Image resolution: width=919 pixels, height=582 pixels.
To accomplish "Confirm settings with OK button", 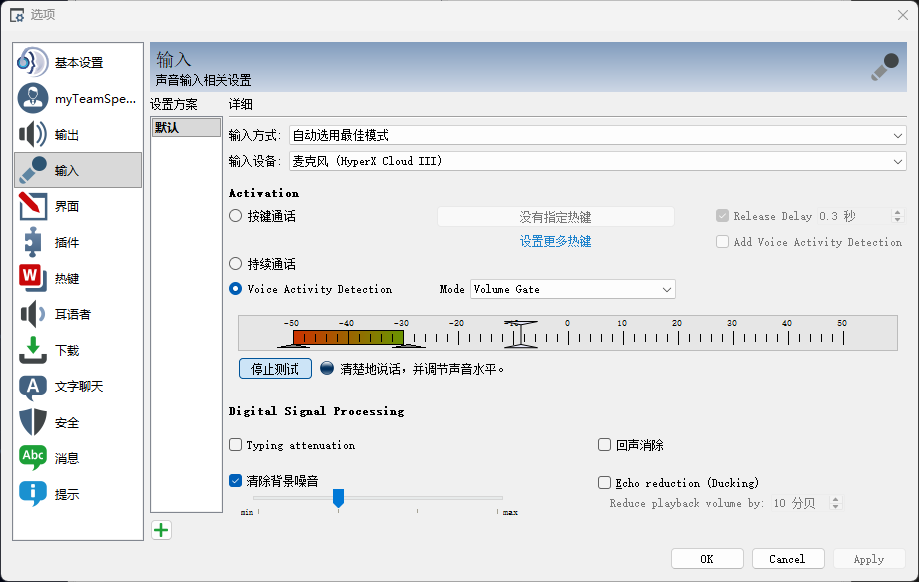I will click(707, 559).
